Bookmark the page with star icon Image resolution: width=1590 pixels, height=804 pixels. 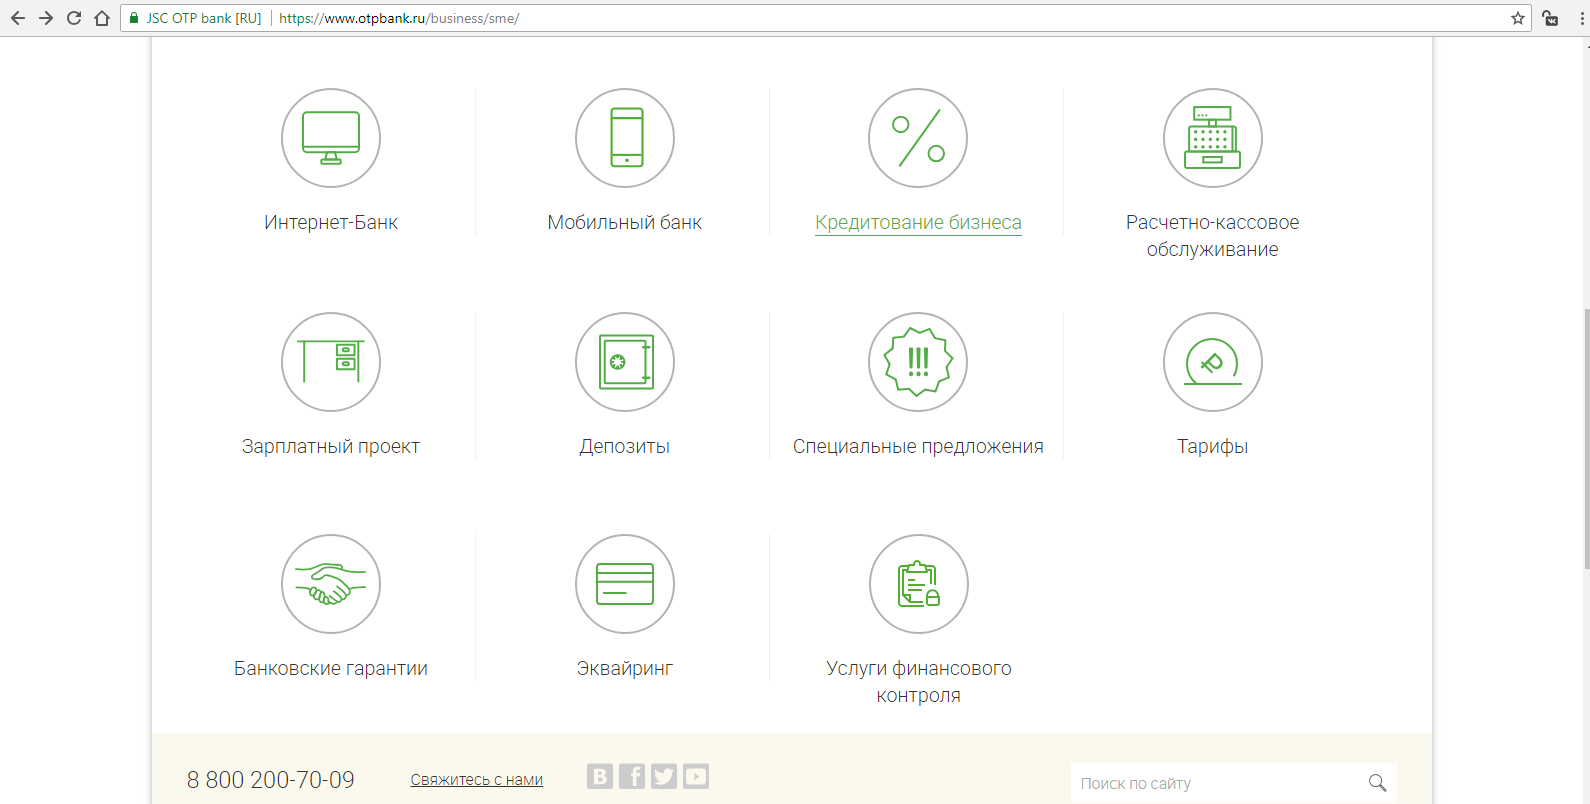click(x=1517, y=18)
